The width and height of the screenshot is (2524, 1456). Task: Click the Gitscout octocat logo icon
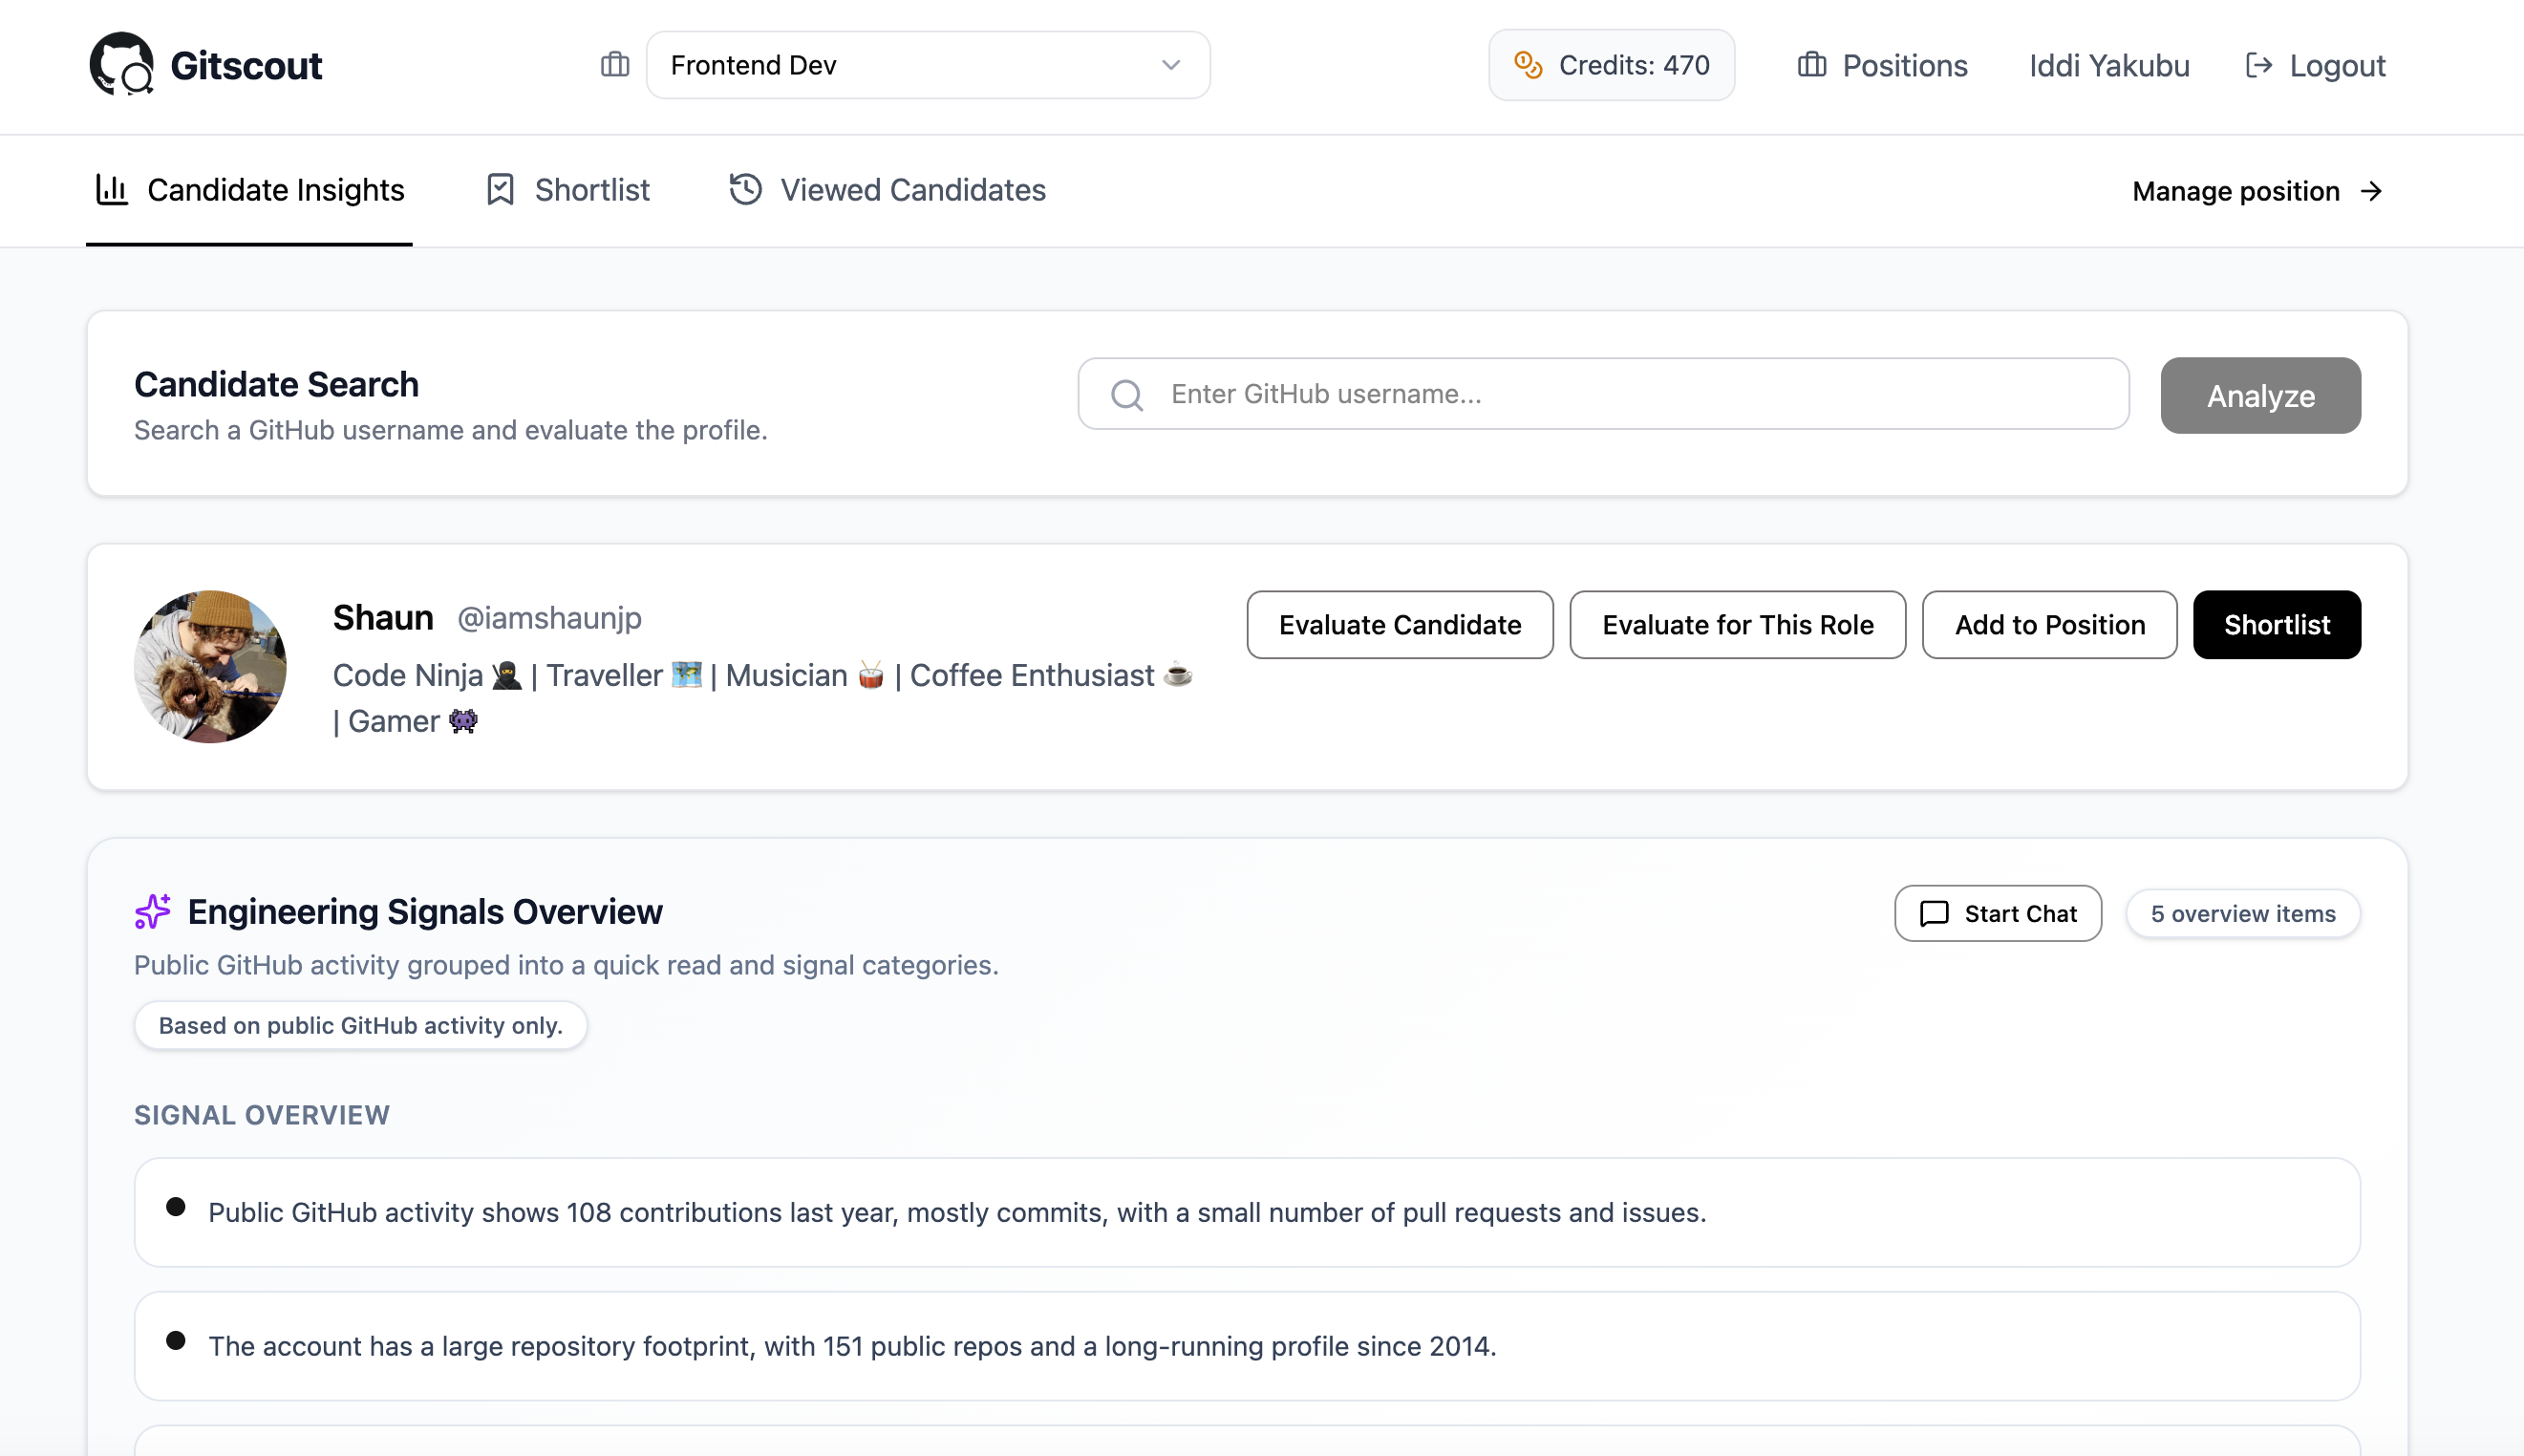pos(121,64)
